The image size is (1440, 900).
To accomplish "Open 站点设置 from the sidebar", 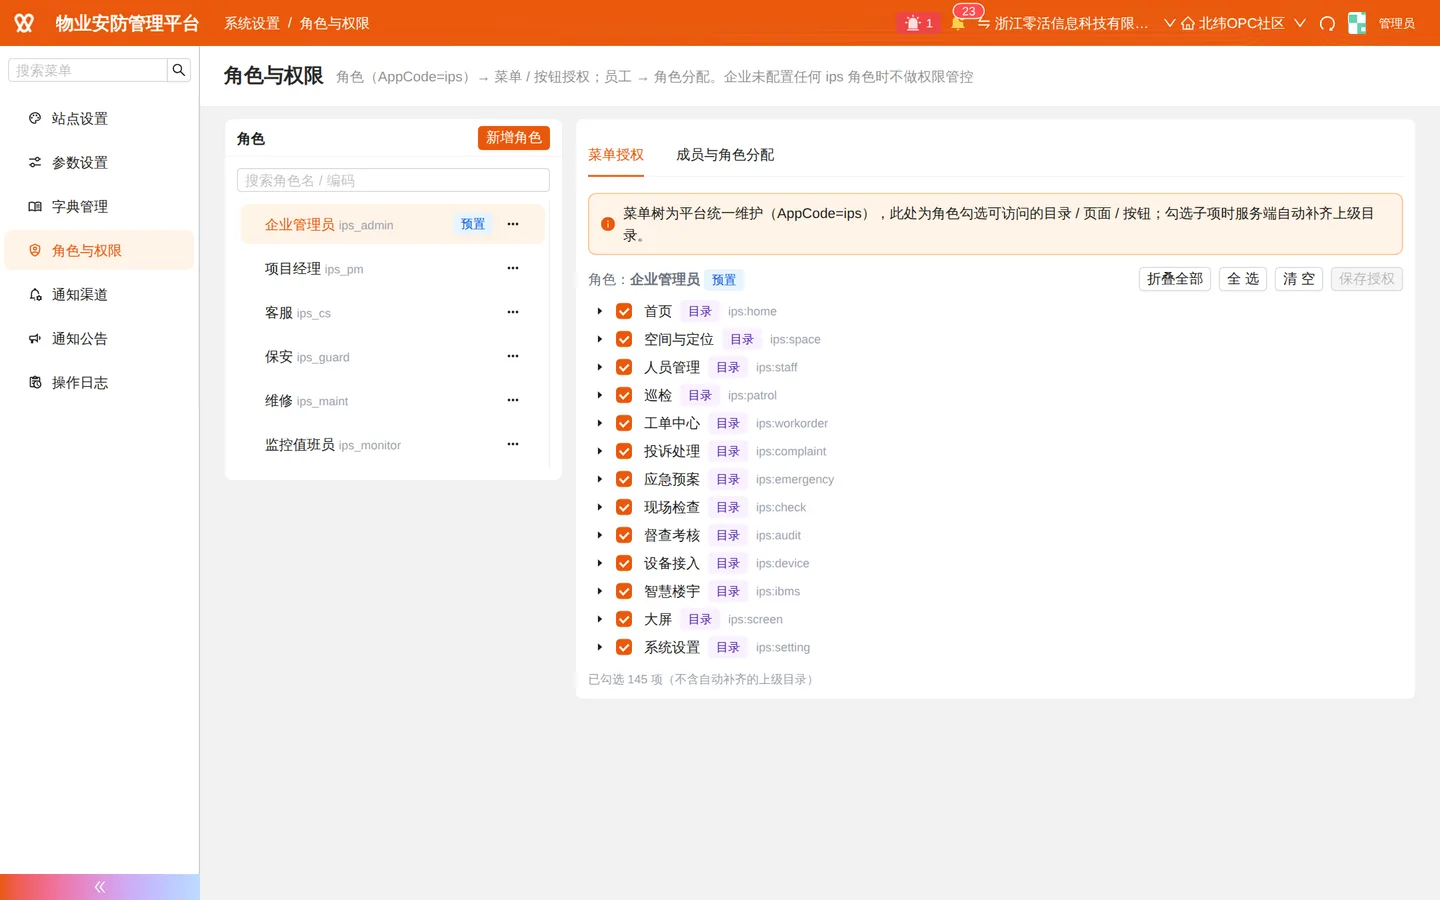I will (x=99, y=118).
